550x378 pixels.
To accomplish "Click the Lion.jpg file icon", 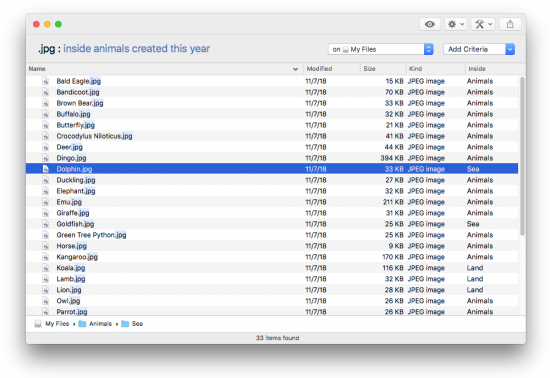I will coord(46,290).
